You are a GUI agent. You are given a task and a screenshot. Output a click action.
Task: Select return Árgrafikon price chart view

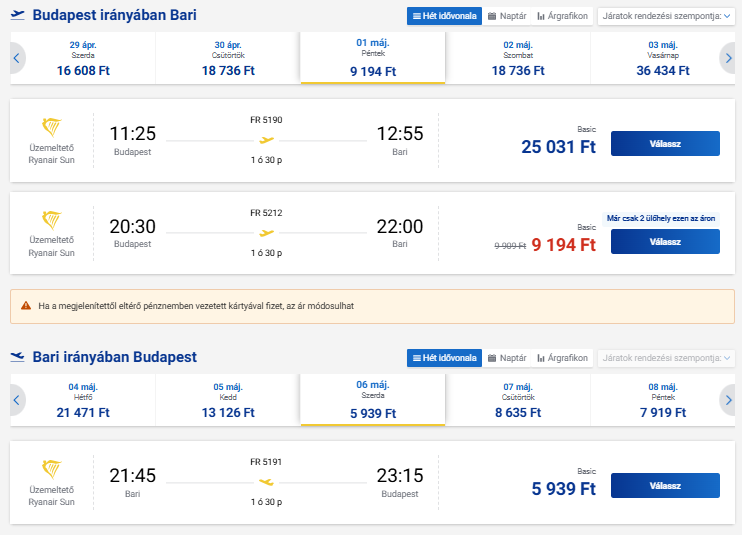coord(562,358)
